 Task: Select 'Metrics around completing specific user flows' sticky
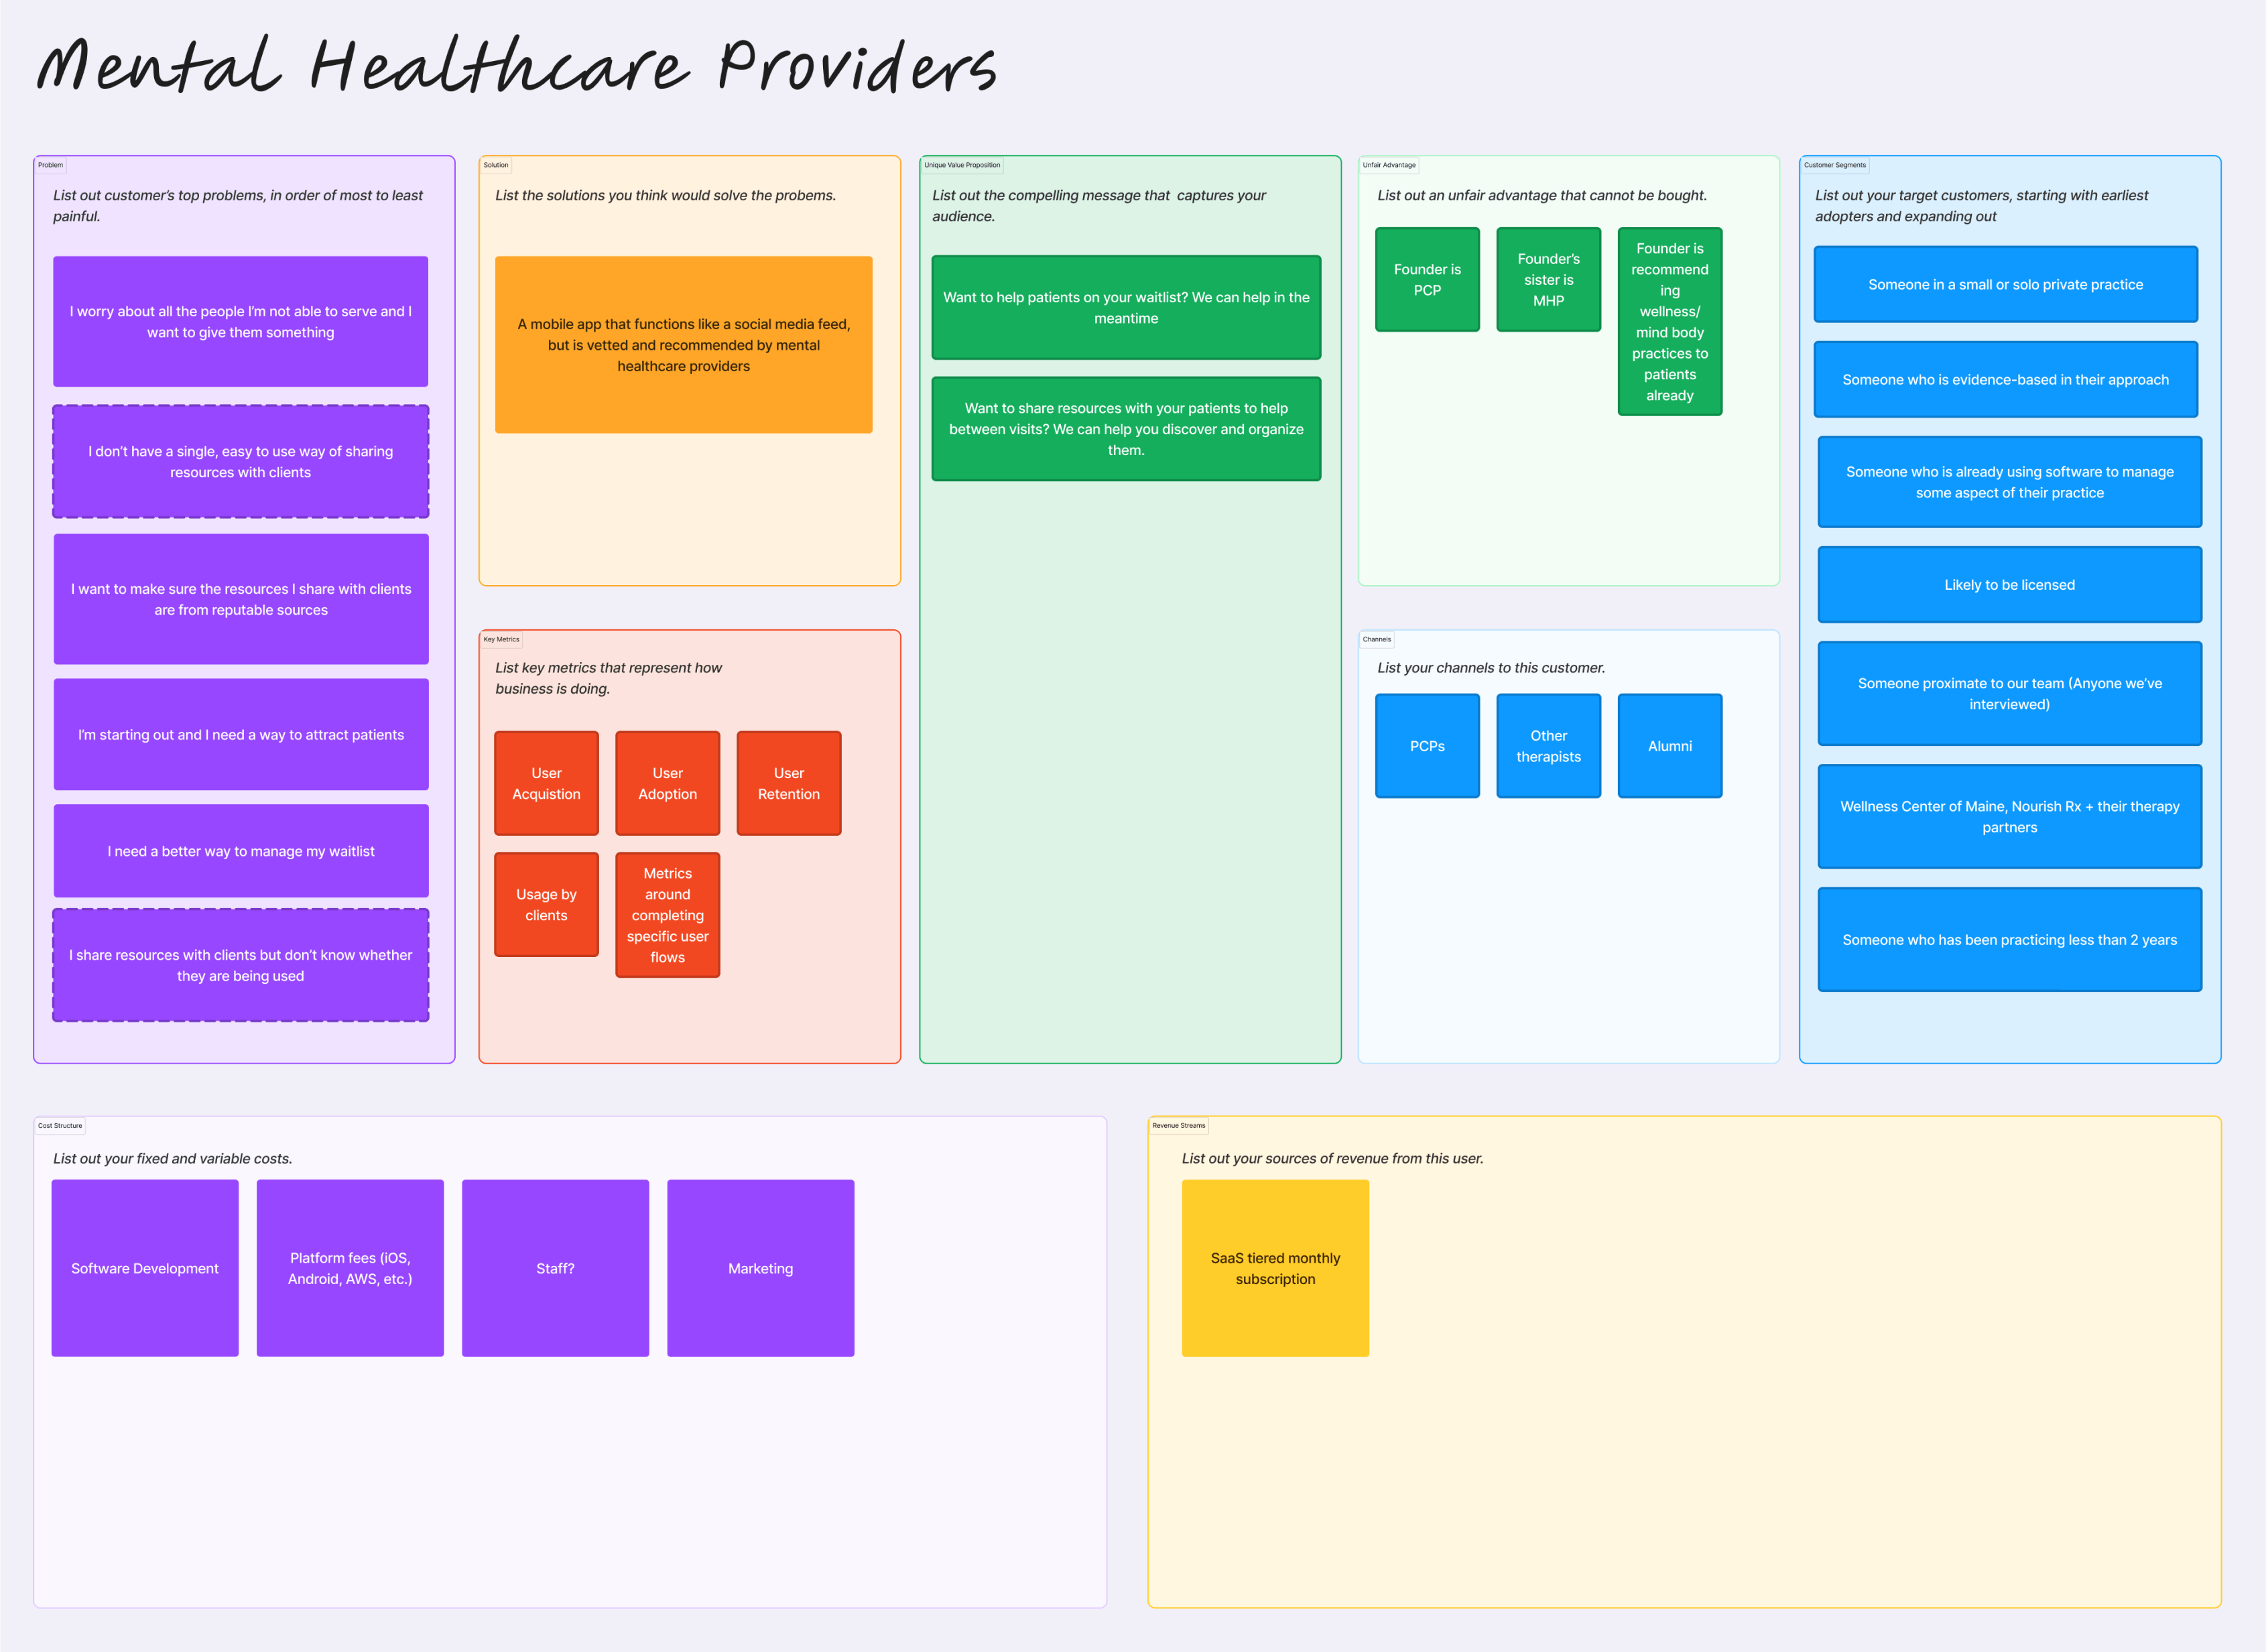point(667,915)
